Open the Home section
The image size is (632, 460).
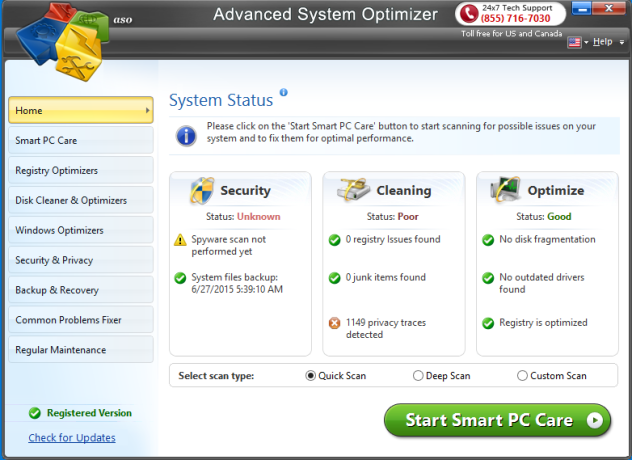[81, 110]
